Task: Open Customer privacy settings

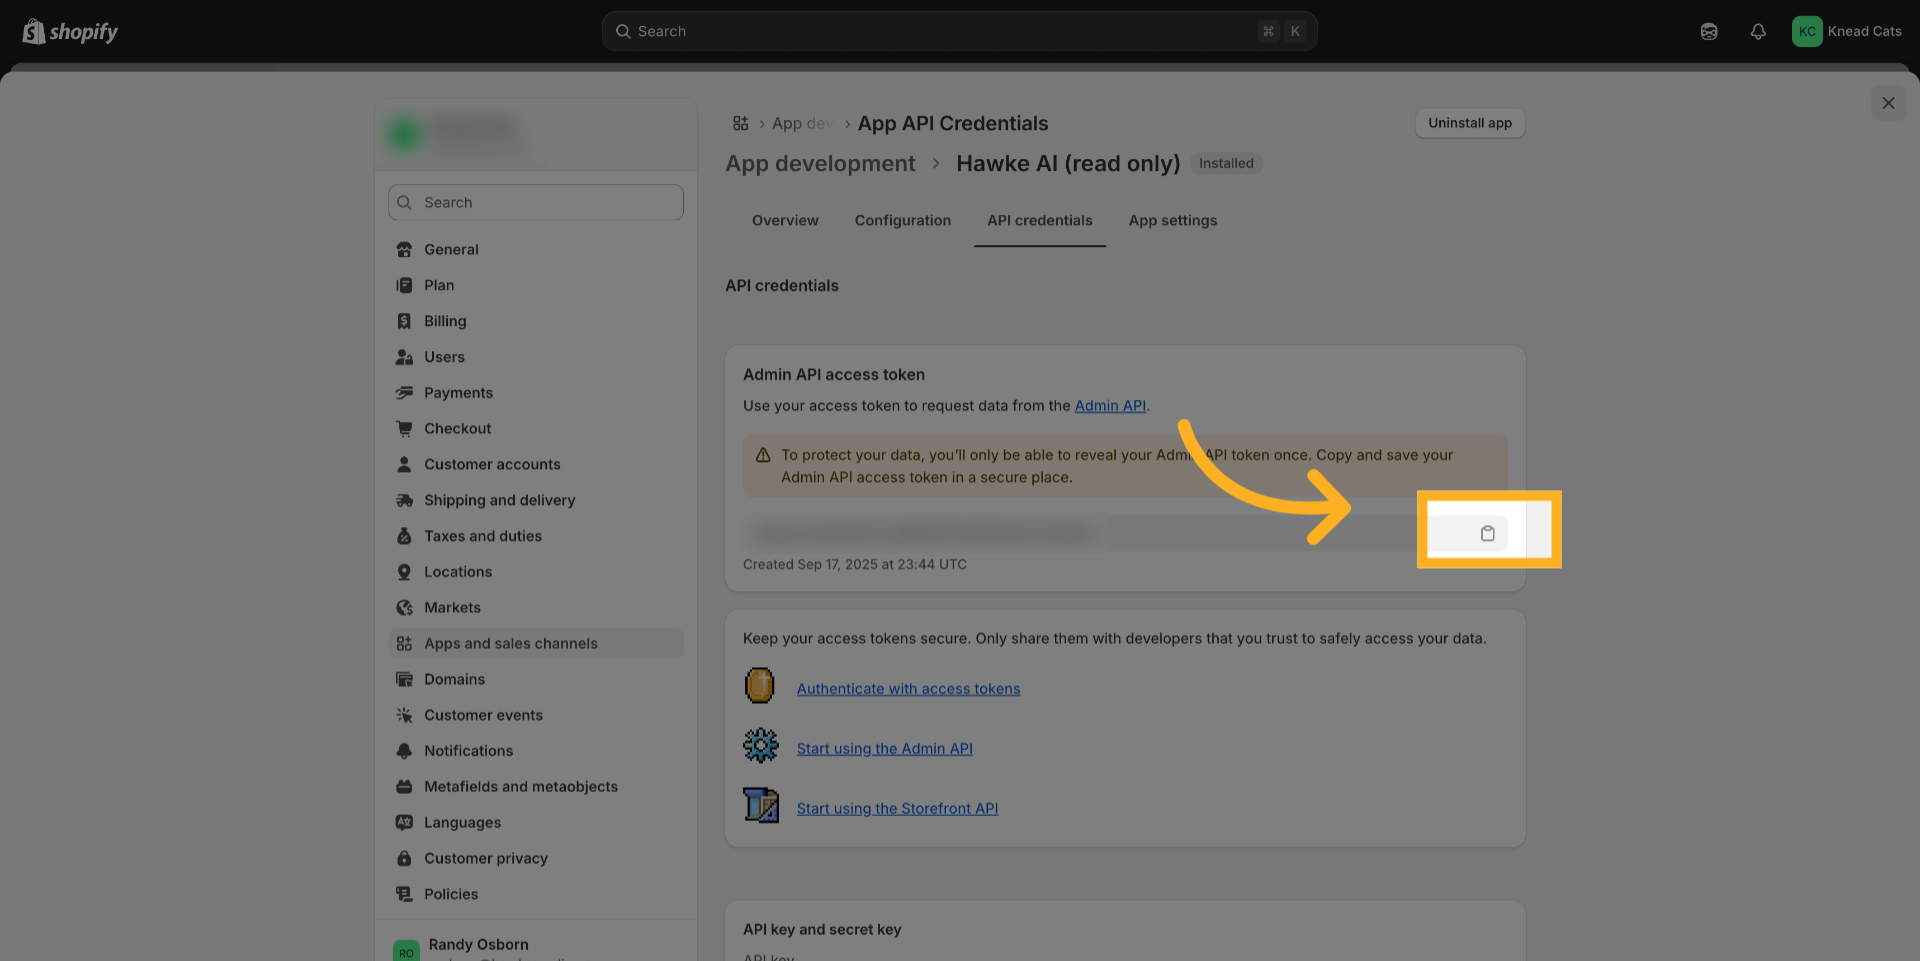Action: [x=485, y=858]
